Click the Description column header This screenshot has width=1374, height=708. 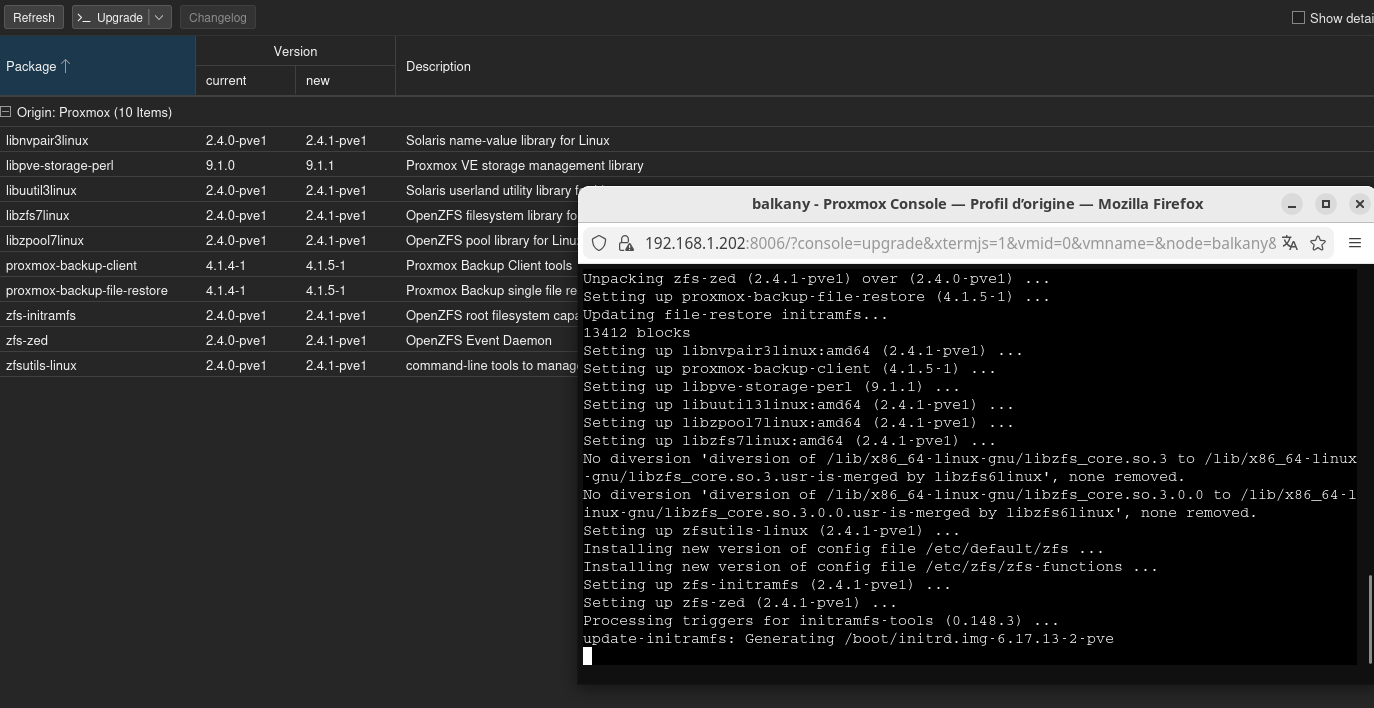(438, 66)
